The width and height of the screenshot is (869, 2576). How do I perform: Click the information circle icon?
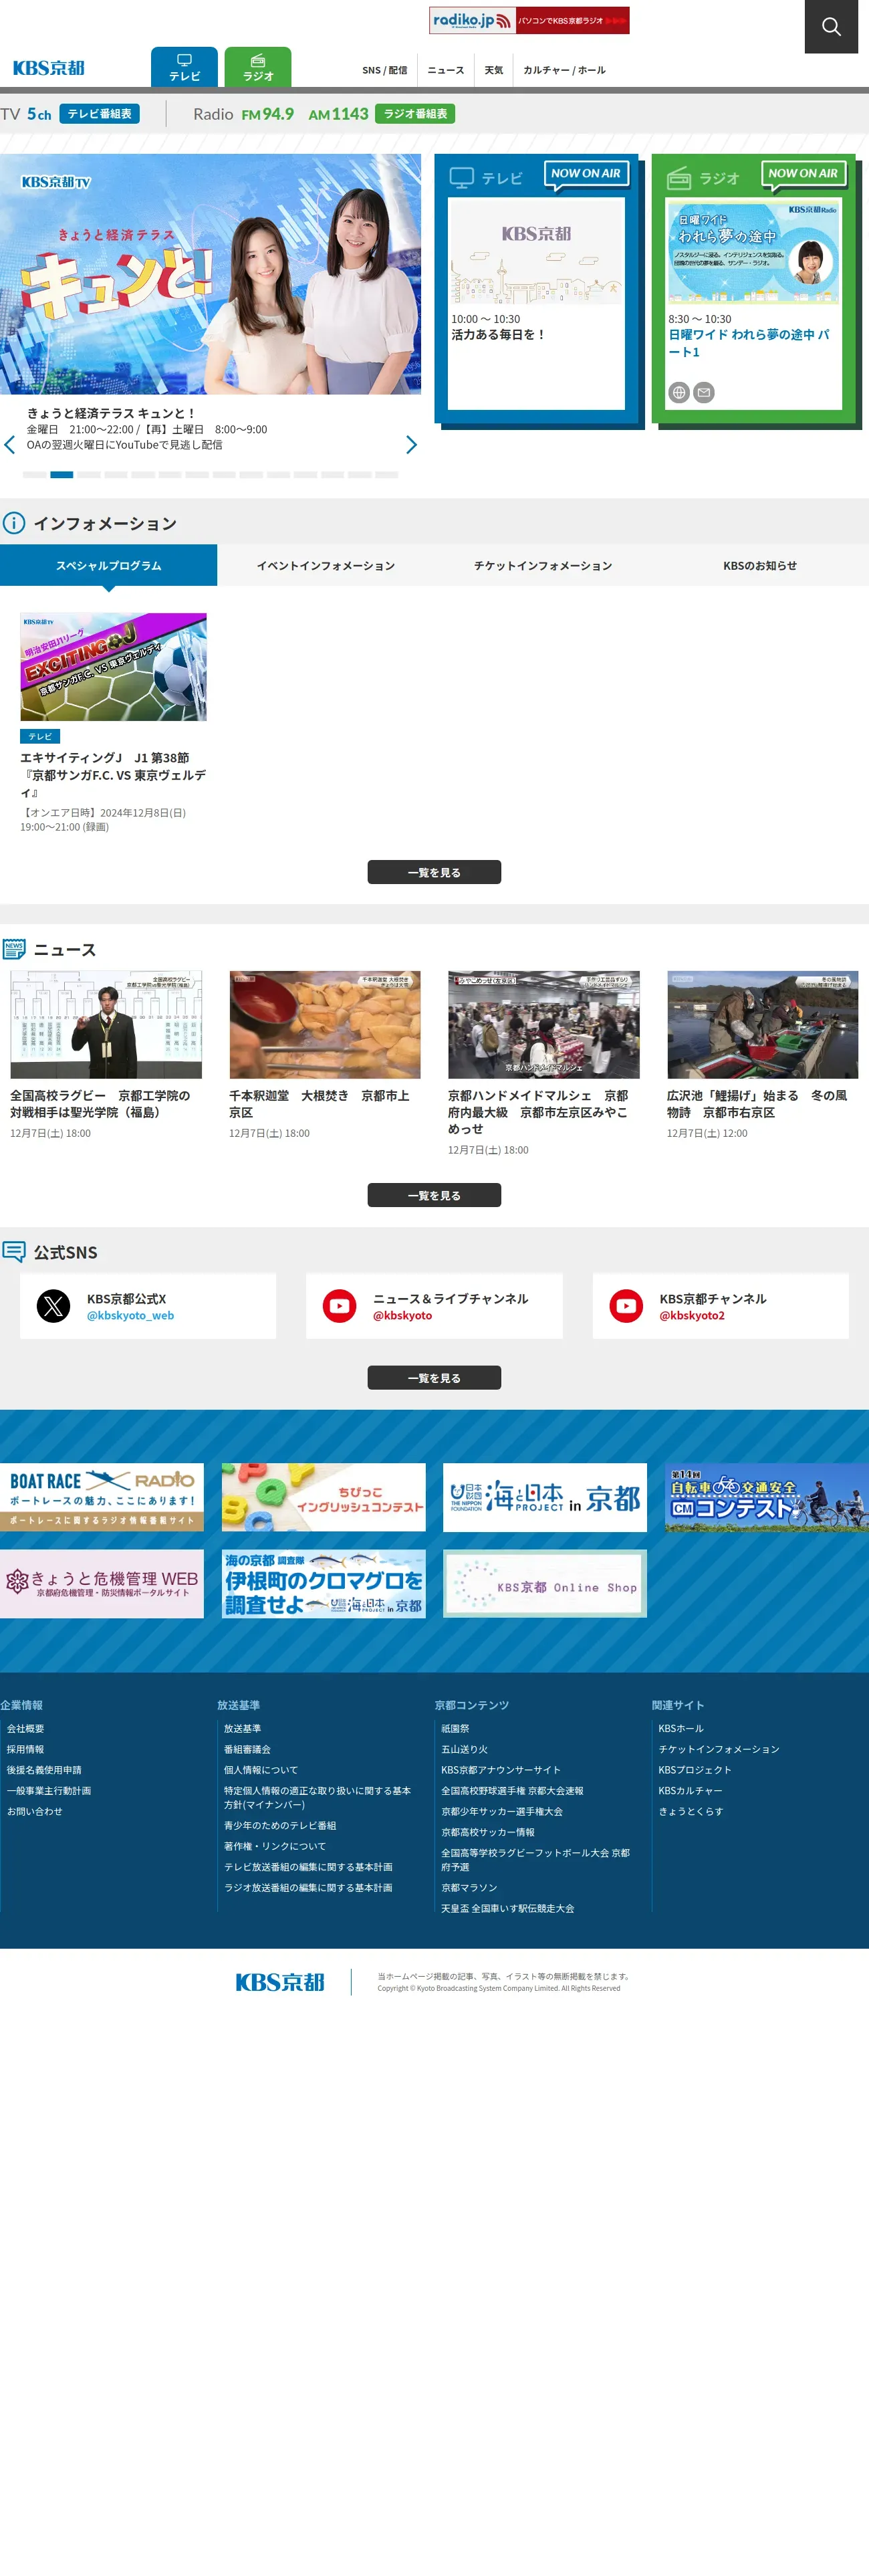(x=14, y=523)
